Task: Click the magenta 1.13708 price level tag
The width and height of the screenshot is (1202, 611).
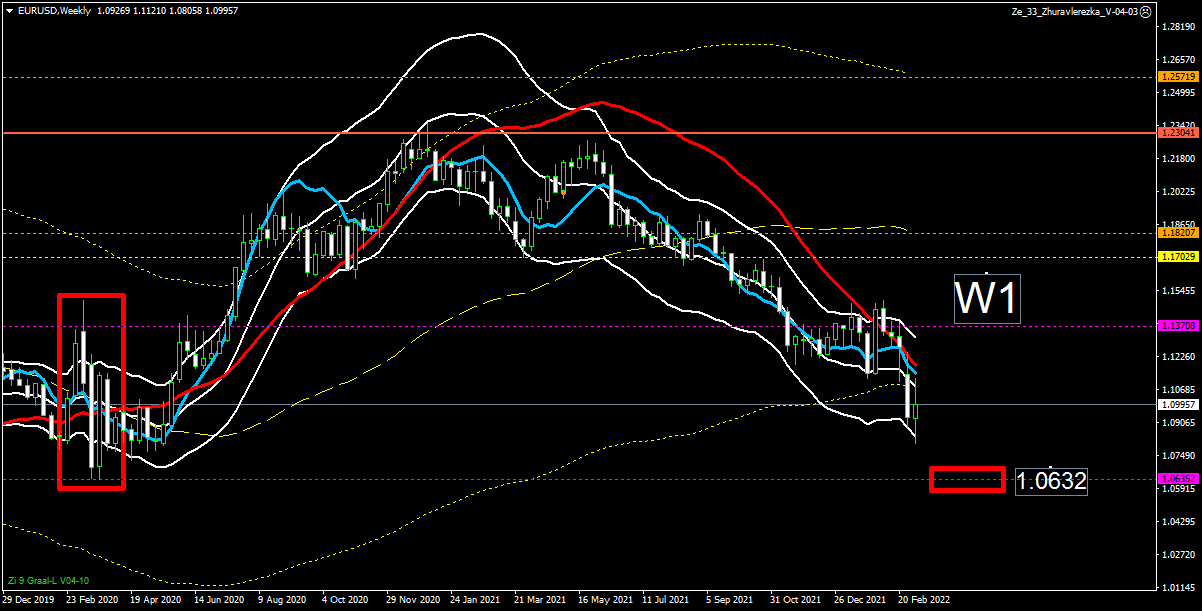Action: [x=1178, y=326]
